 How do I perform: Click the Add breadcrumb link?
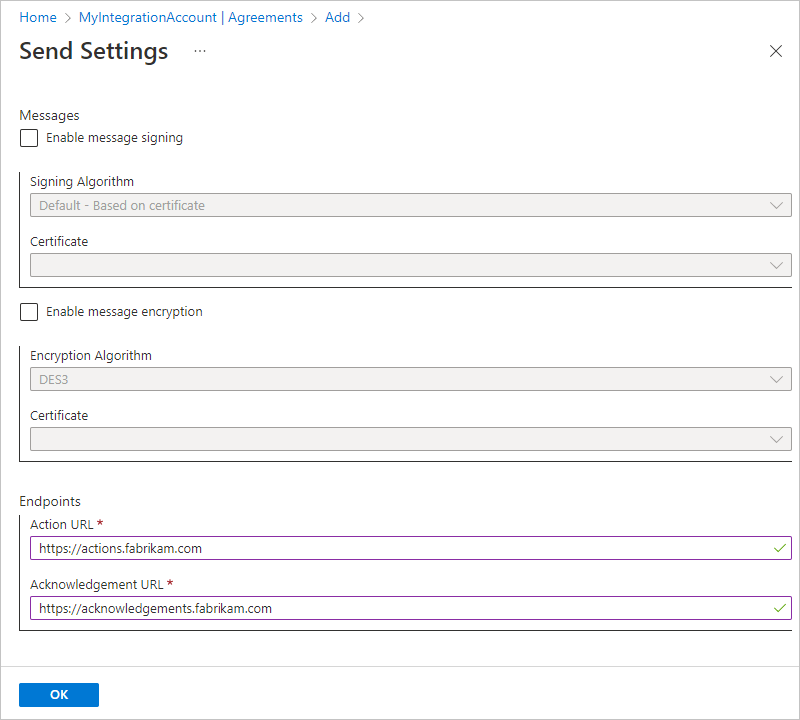337,18
